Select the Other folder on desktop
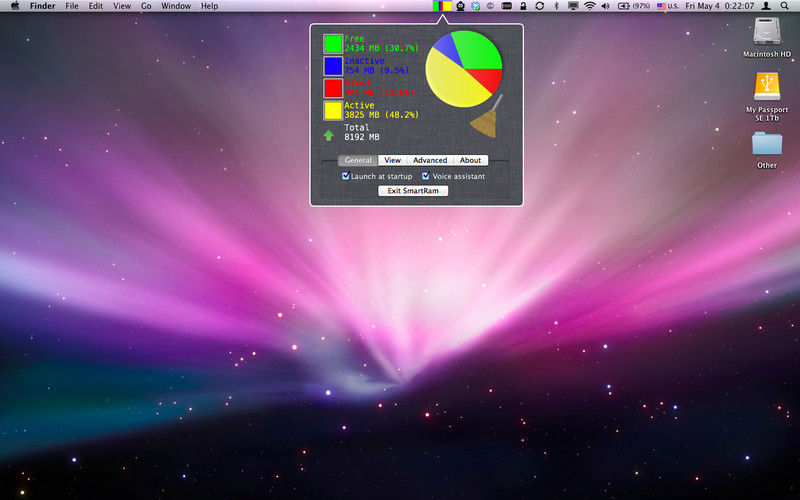The height and width of the screenshot is (500, 800). tap(767, 143)
